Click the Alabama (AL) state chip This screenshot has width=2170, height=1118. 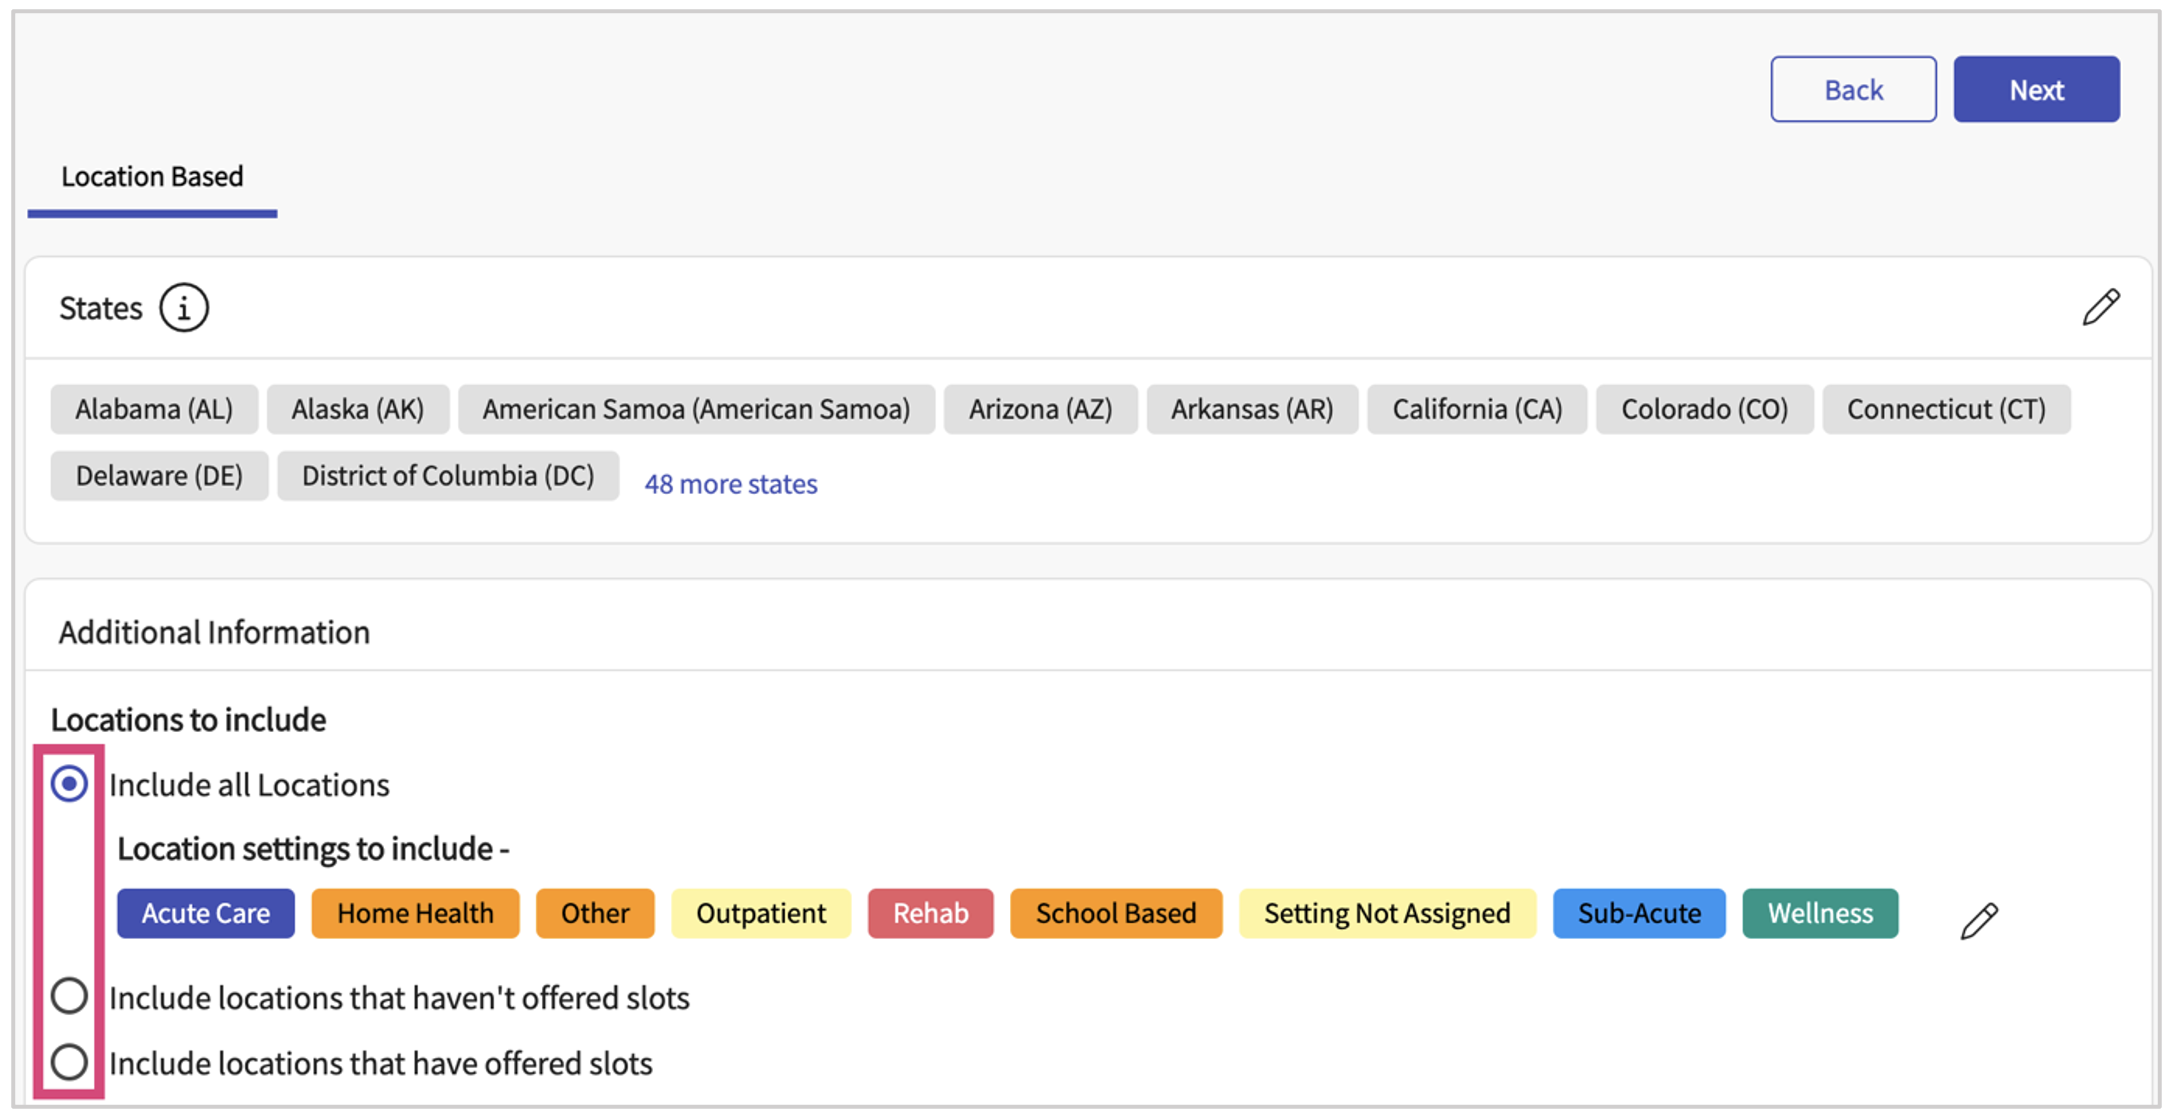click(x=154, y=409)
